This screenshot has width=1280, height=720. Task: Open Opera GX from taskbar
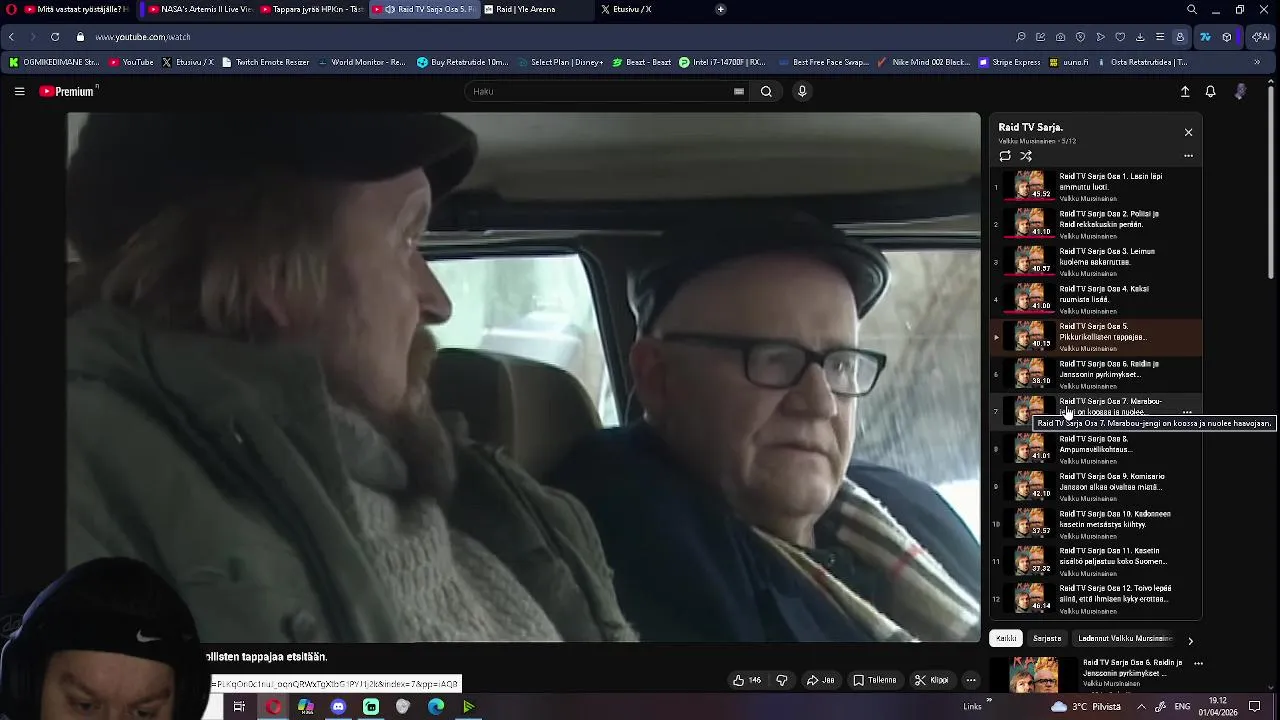(x=273, y=706)
